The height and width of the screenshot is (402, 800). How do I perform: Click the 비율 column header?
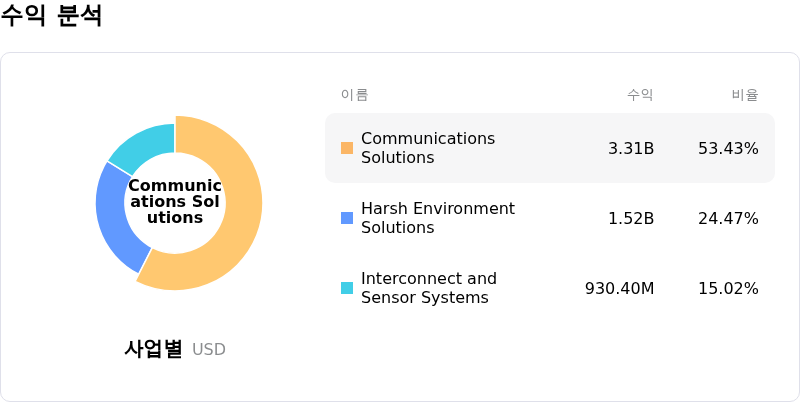coord(745,95)
